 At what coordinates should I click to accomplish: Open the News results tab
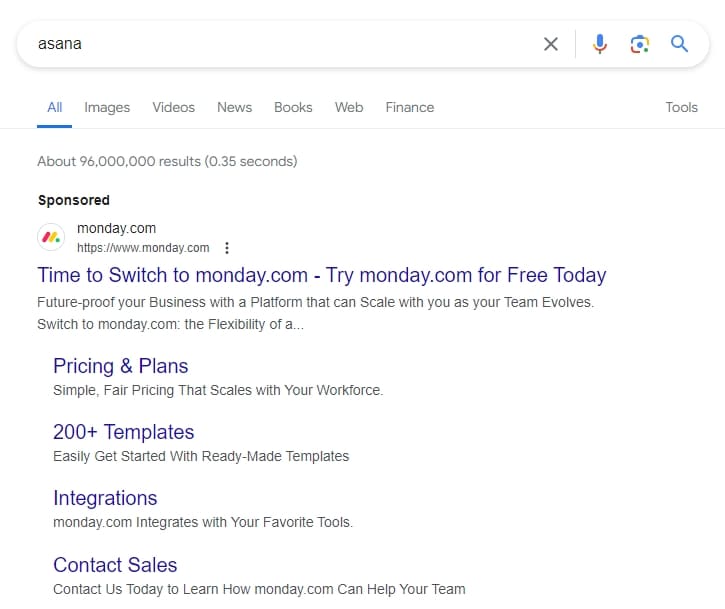[x=234, y=107]
